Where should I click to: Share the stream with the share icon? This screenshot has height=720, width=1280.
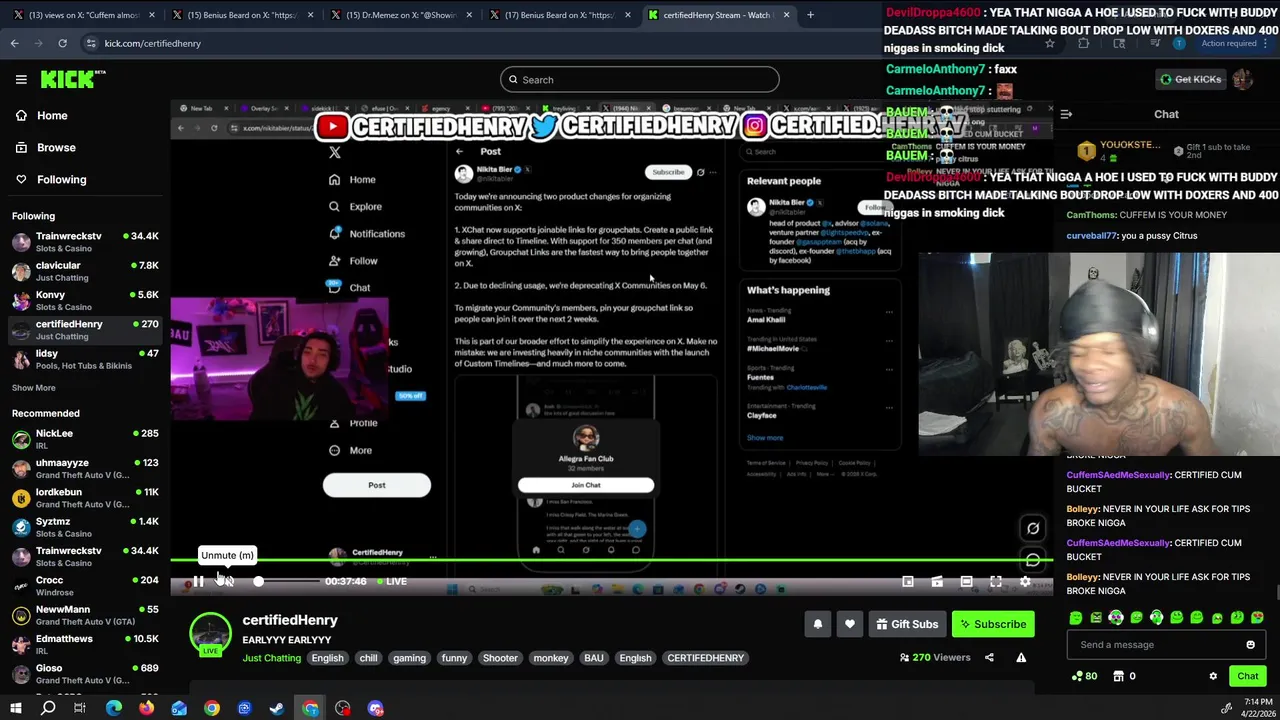tap(989, 658)
